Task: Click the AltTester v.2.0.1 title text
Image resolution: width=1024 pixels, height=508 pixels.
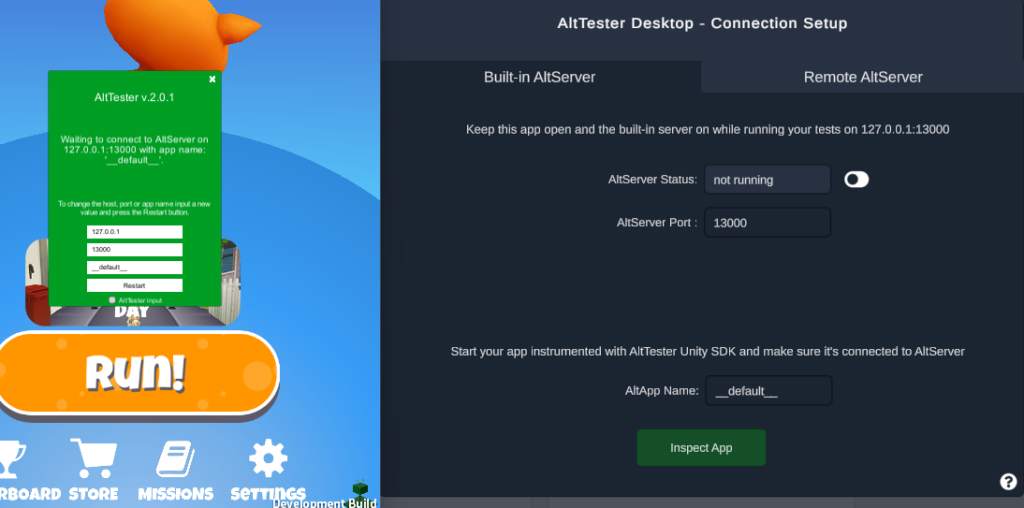Action: tap(135, 97)
